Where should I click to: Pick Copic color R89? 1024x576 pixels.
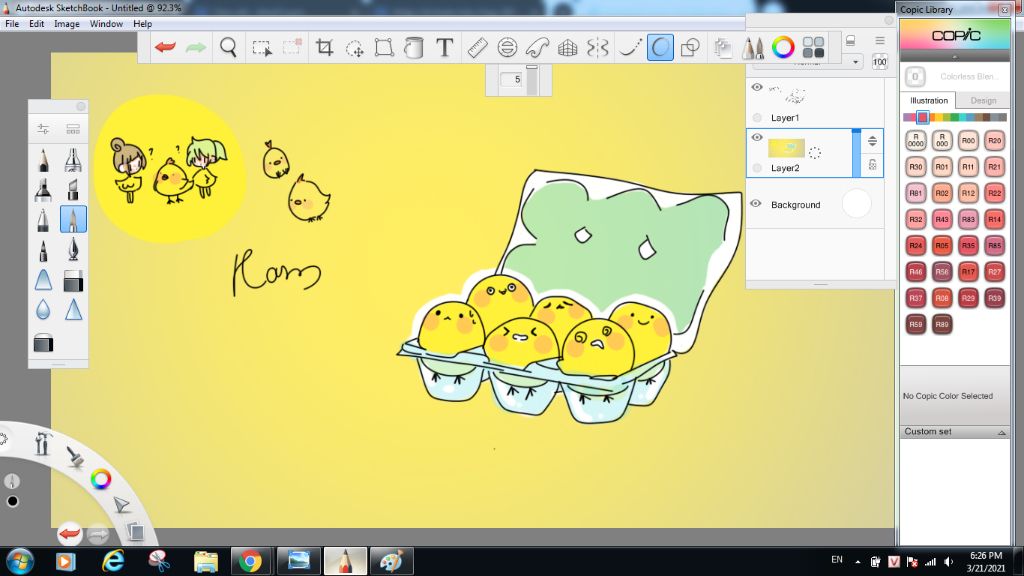coord(942,324)
